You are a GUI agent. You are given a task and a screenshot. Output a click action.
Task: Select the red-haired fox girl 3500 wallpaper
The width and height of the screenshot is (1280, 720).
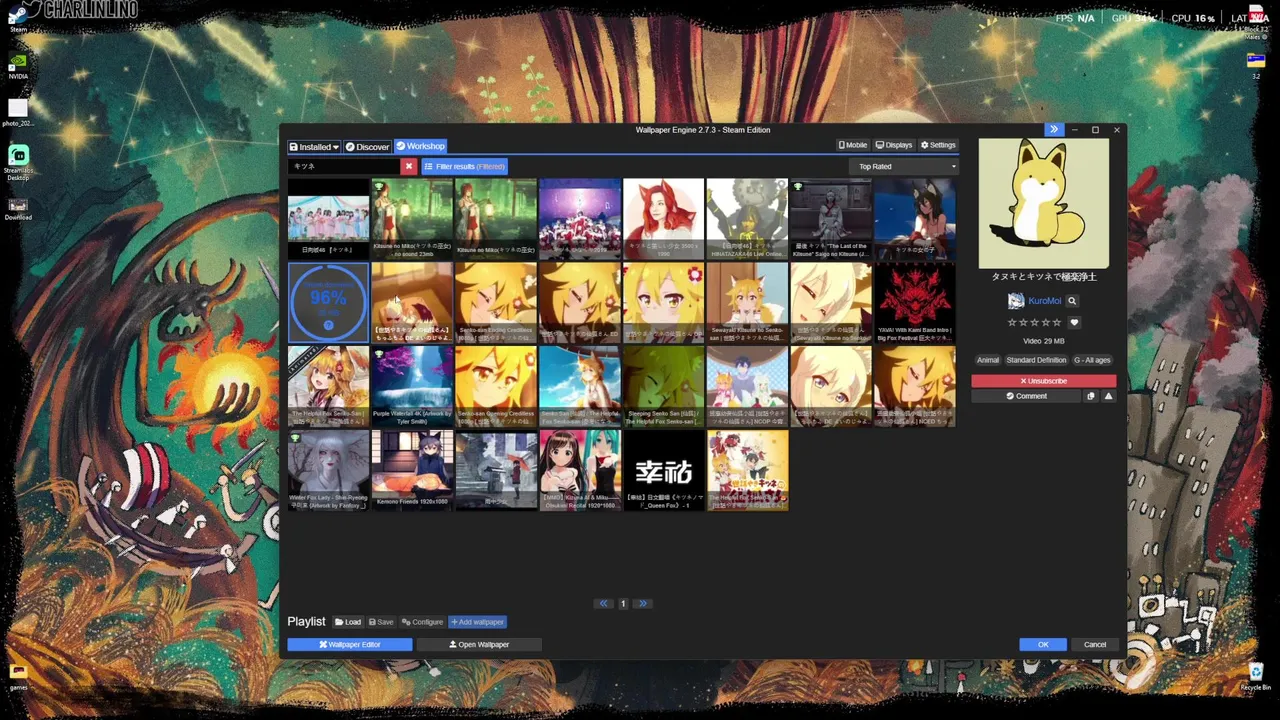pos(663,219)
